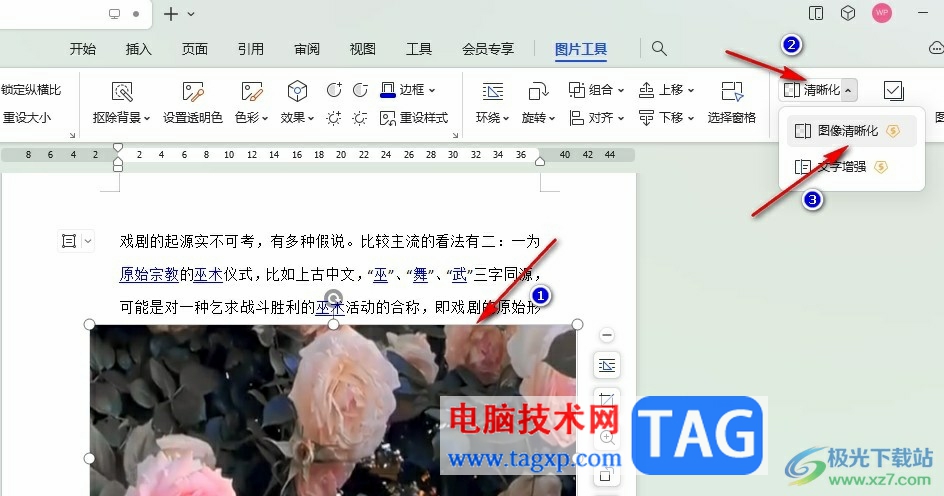The image size is (944, 496).
Task: Open the 审阅 ribbon tab
Action: point(306,49)
